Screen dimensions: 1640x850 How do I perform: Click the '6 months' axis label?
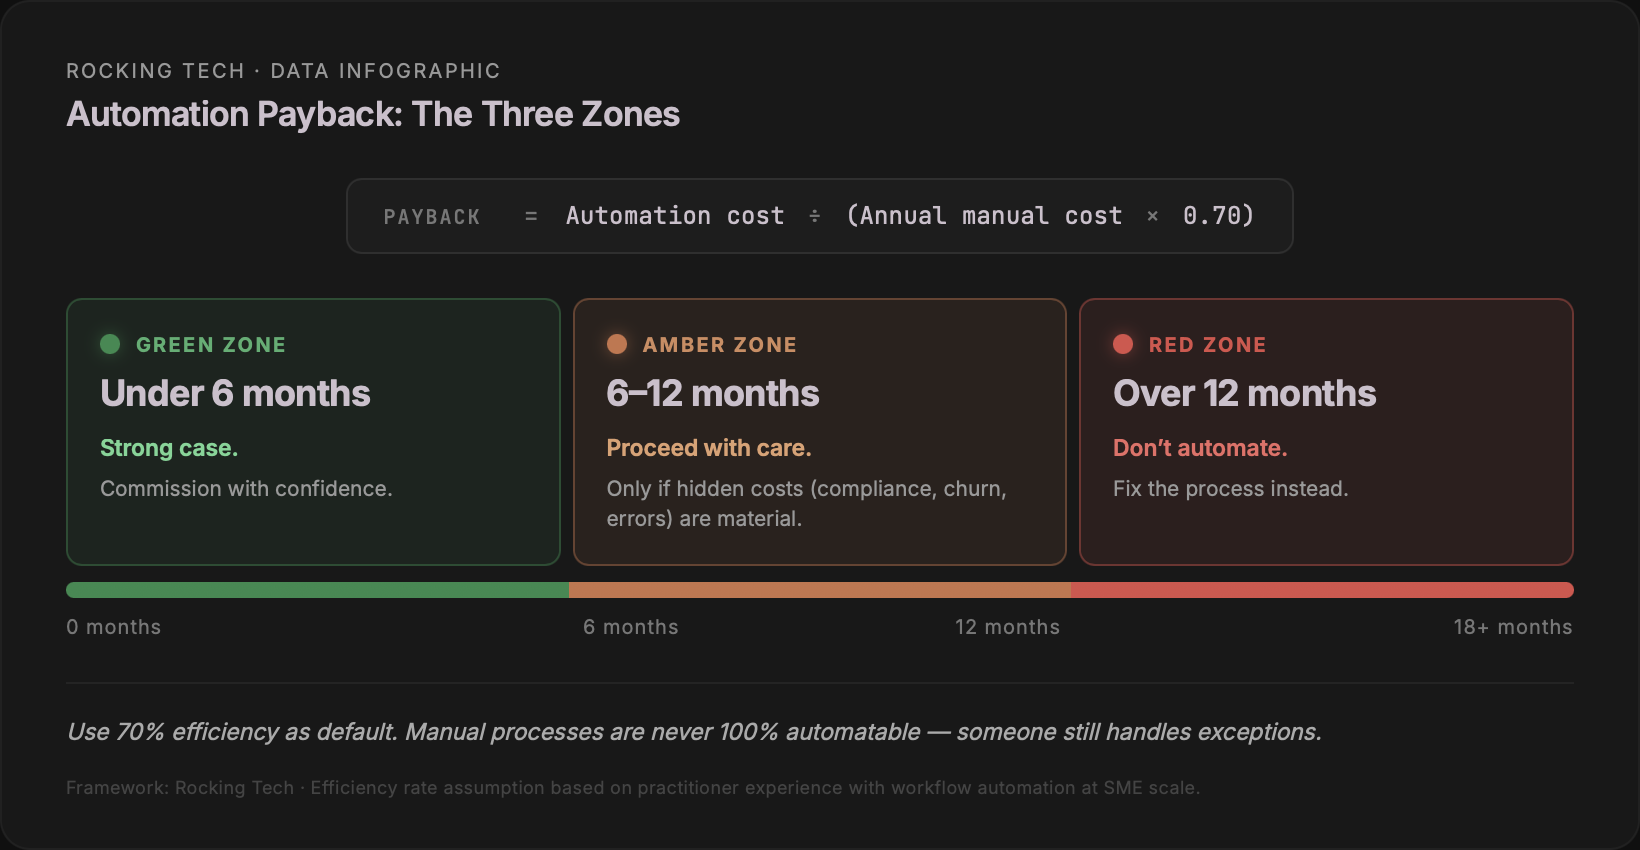point(631,627)
